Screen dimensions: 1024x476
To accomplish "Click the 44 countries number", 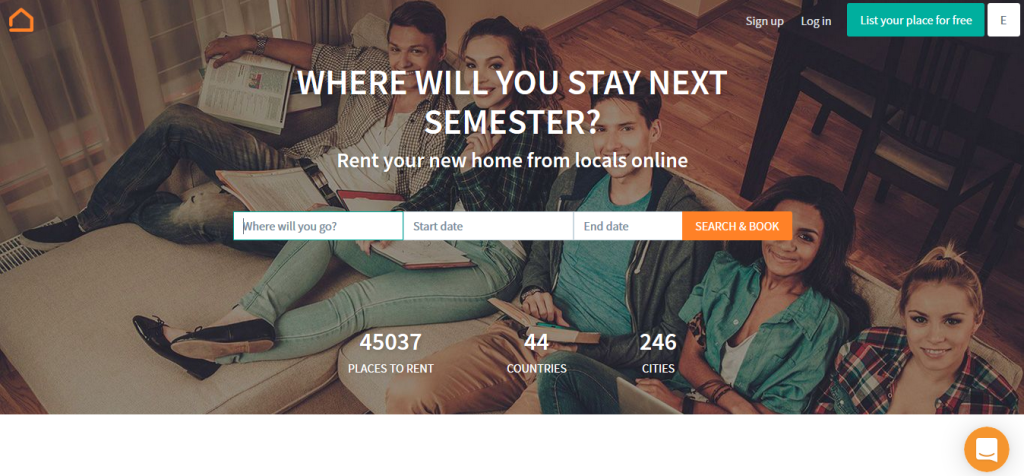I will click(536, 342).
